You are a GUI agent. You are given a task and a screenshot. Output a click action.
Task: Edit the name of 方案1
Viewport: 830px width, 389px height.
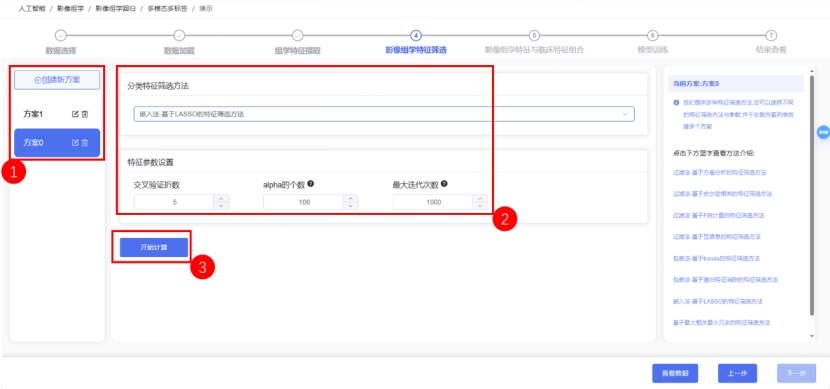coord(75,114)
